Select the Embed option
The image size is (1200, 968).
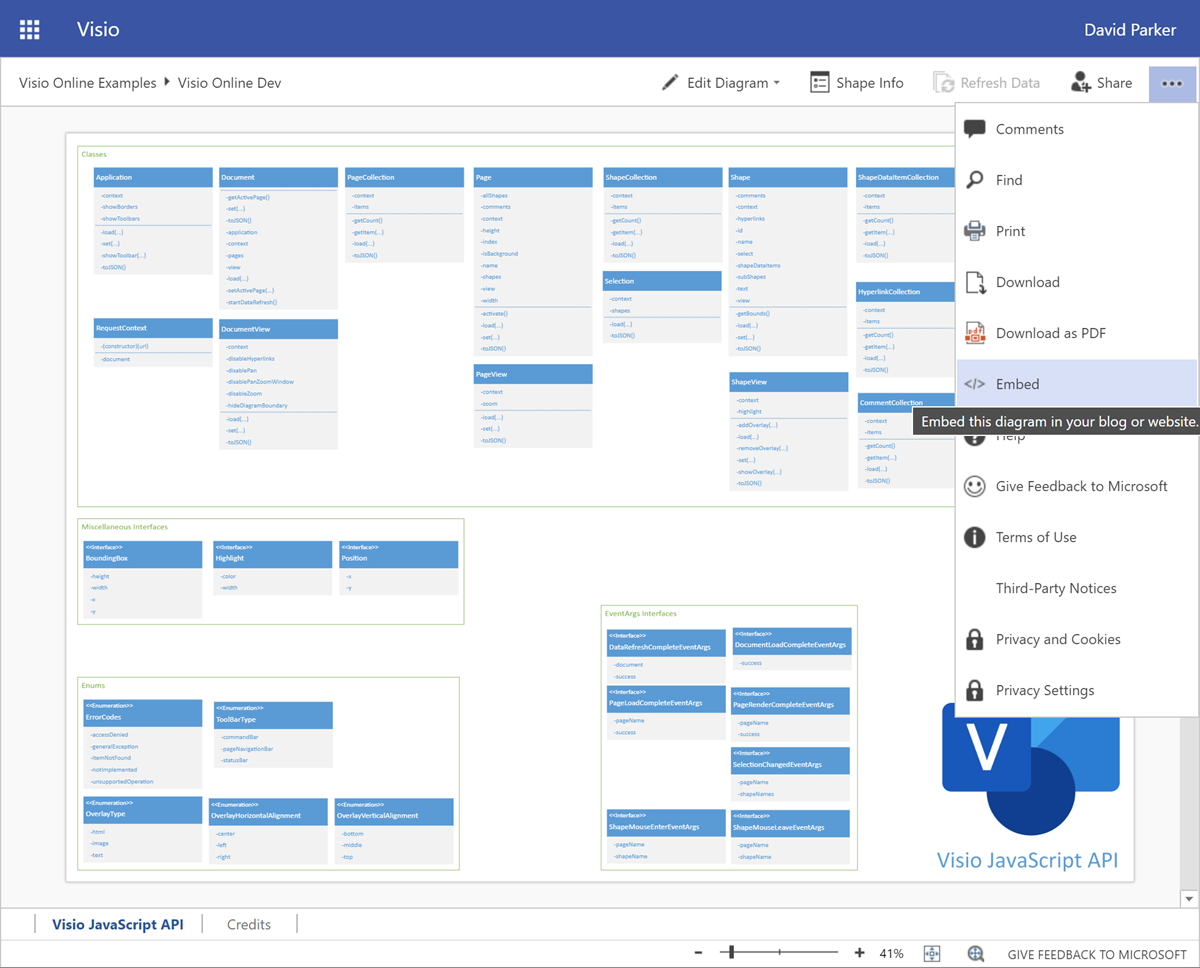tap(1018, 383)
